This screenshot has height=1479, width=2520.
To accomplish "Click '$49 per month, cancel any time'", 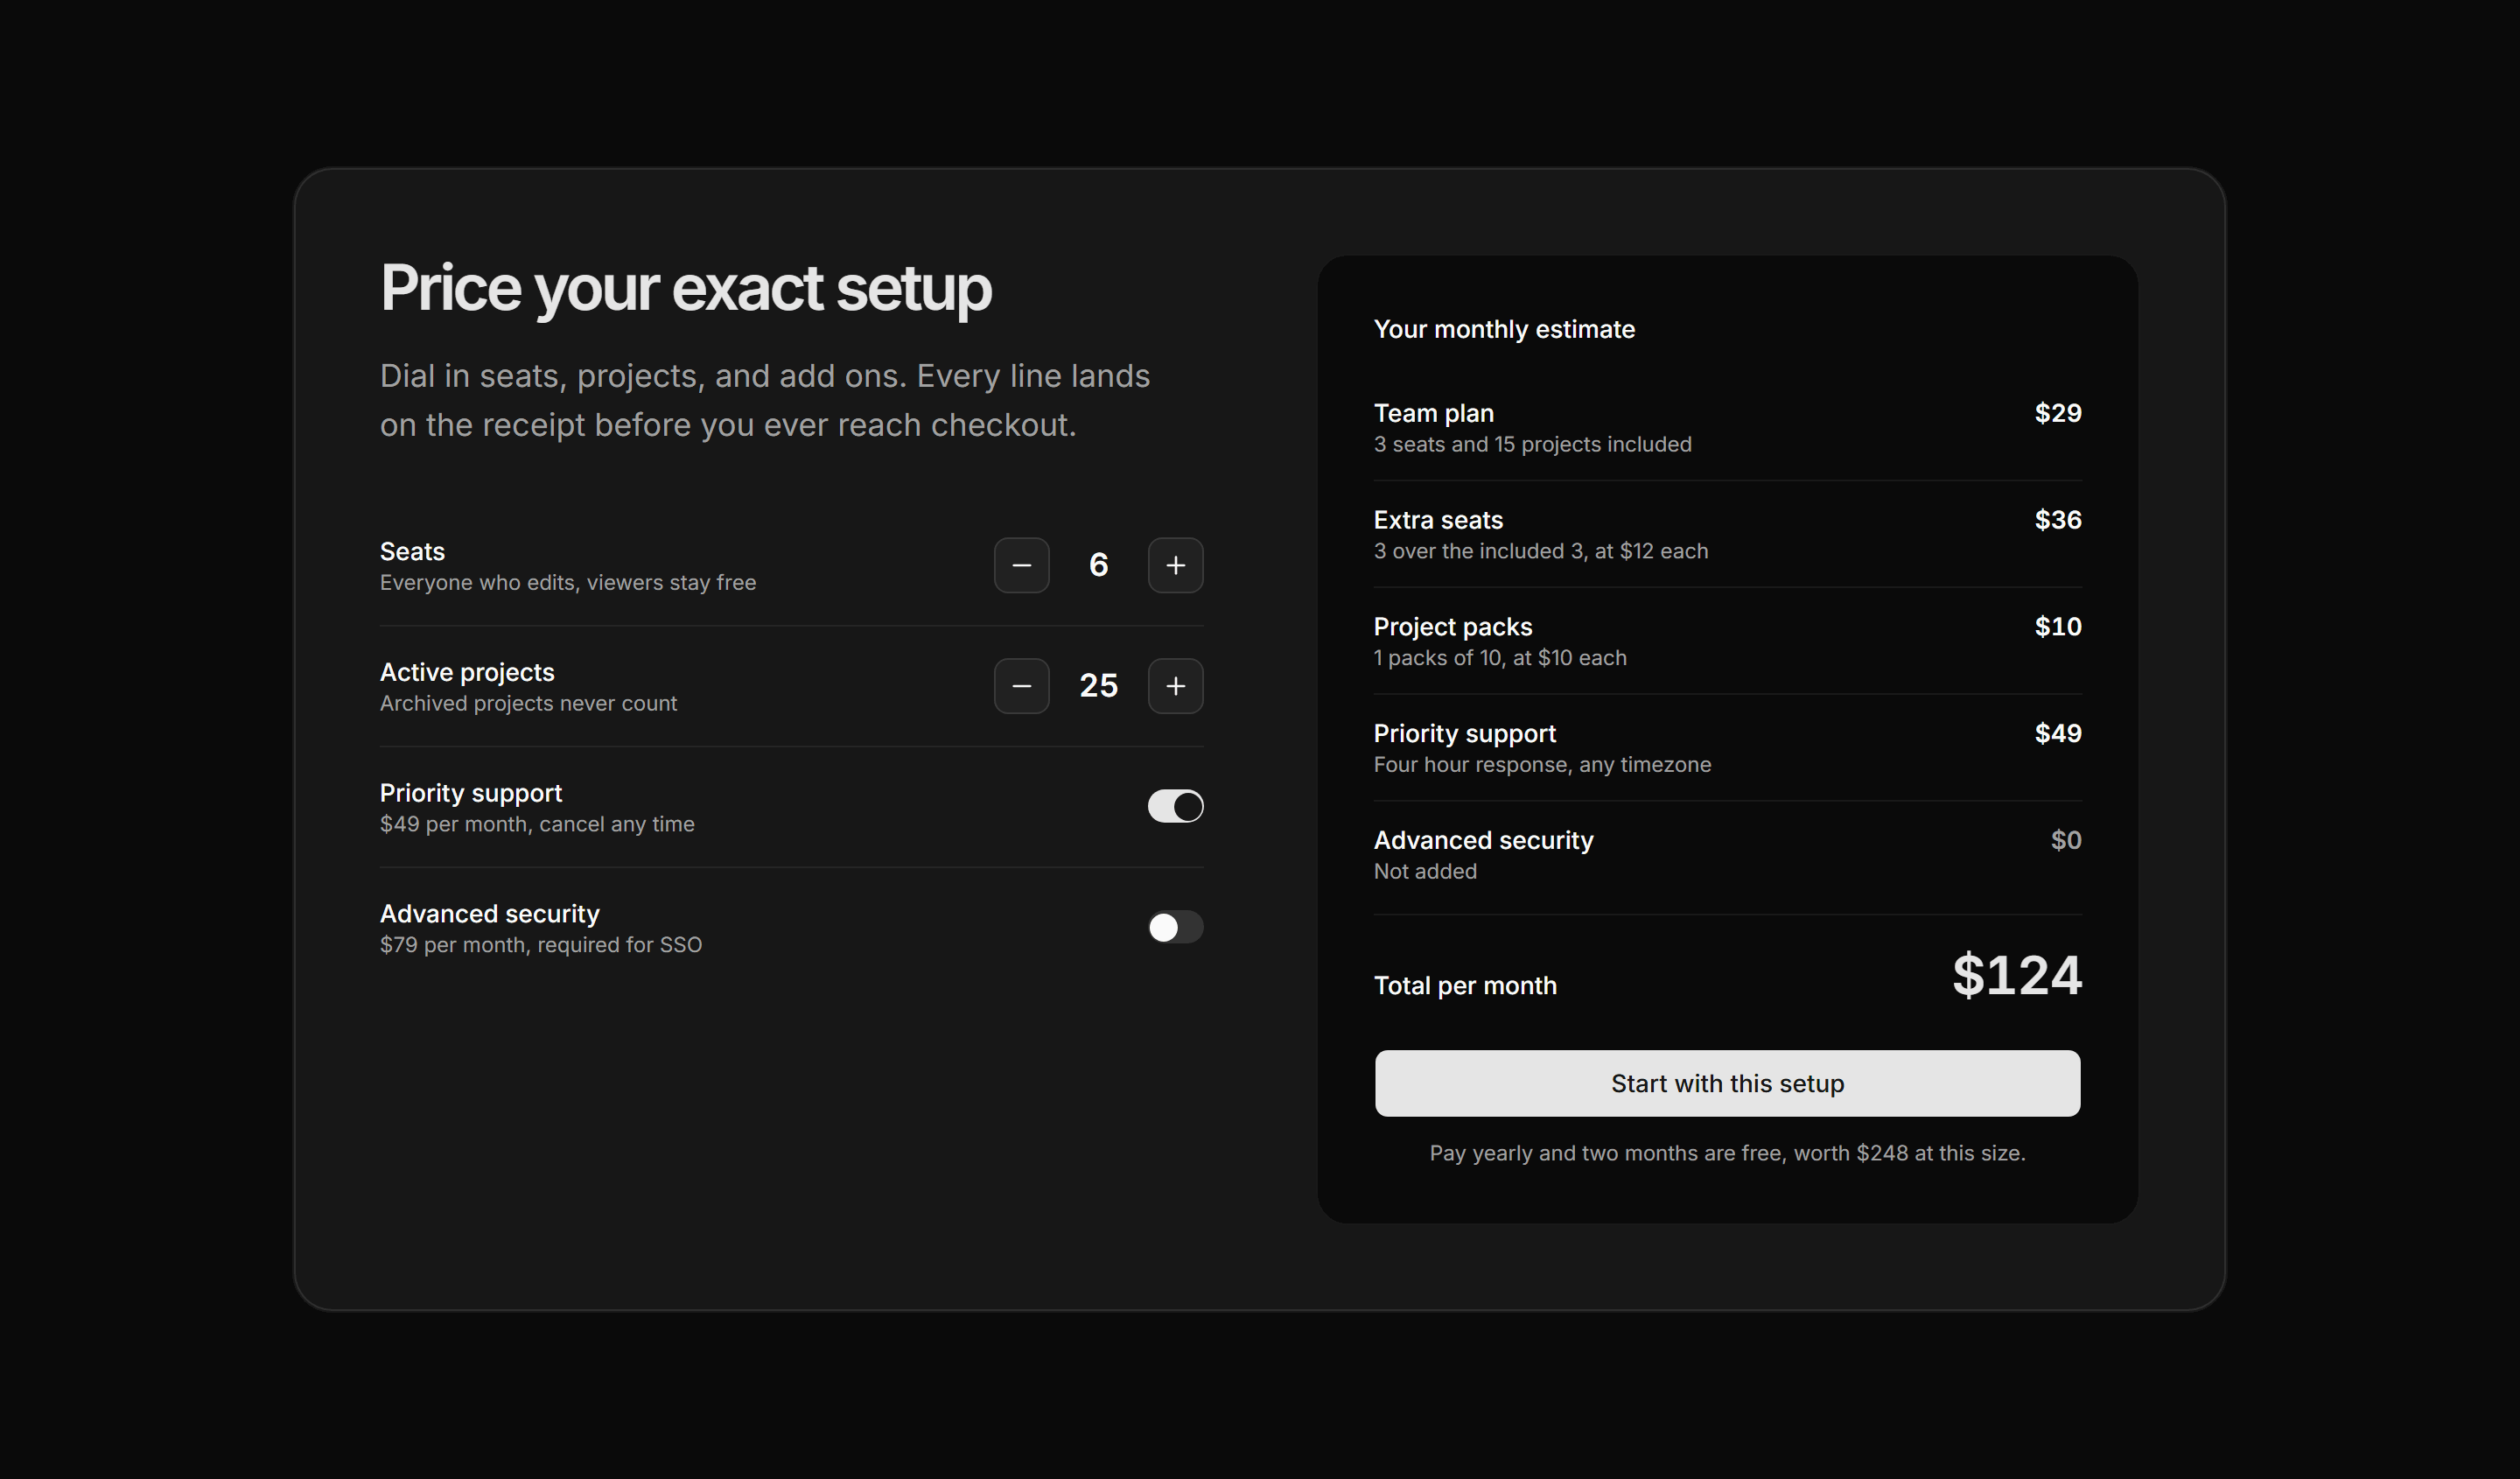I will 537,824.
